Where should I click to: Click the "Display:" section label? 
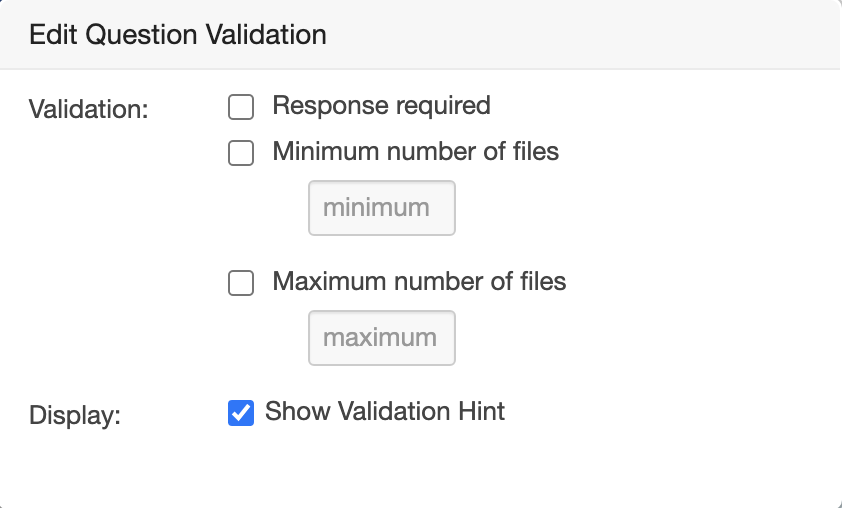tap(75, 415)
